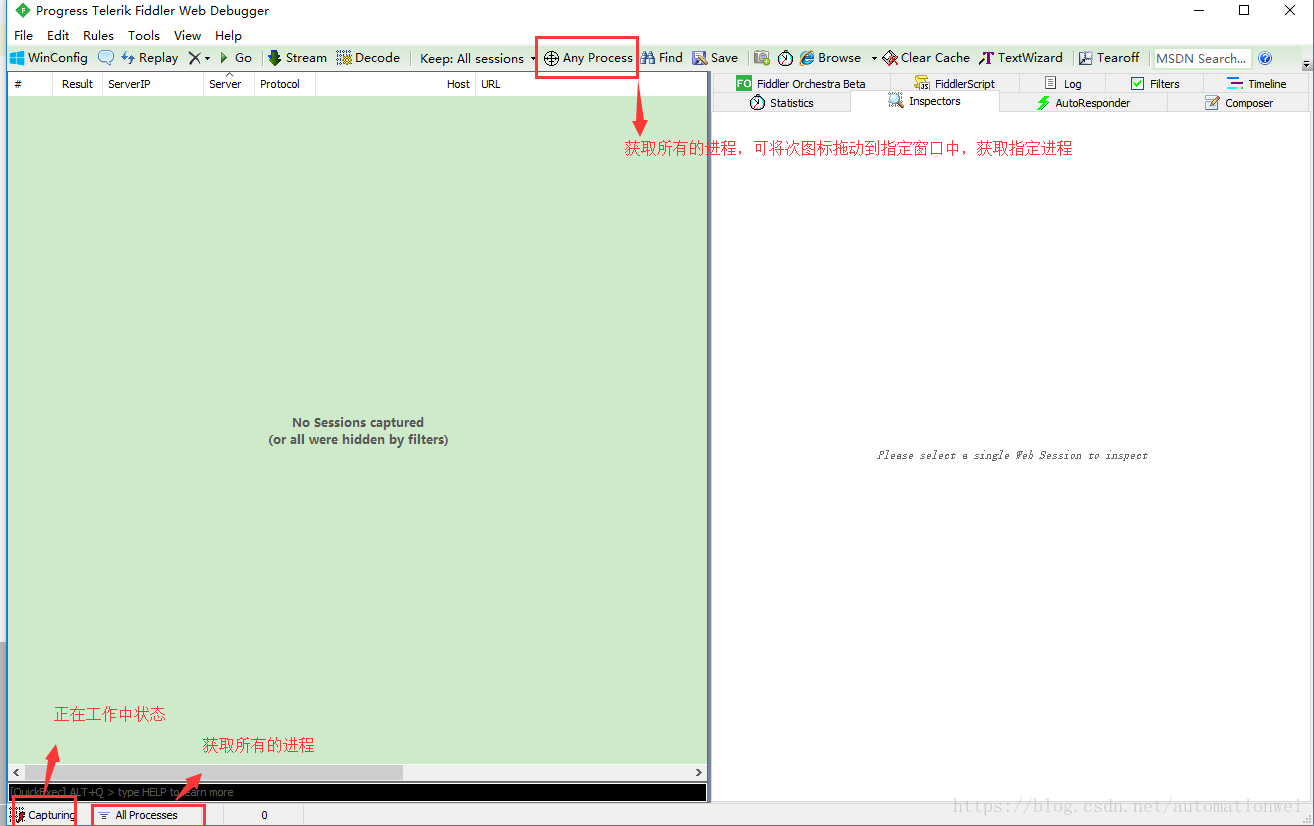
Task: Click the camera screenshot toolbar icon
Action: tap(762, 58)
